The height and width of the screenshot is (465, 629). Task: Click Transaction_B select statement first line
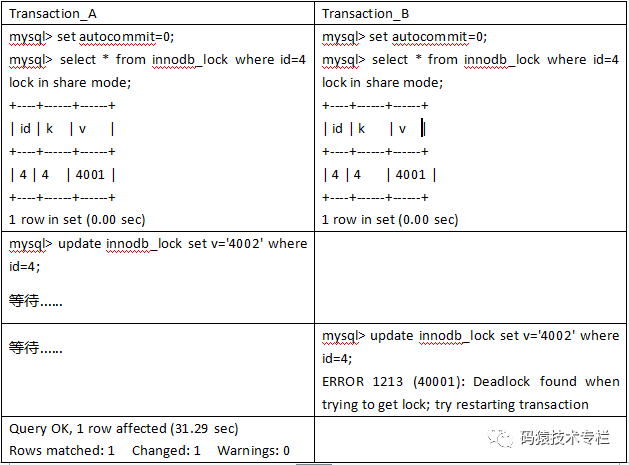coord(470,60)
